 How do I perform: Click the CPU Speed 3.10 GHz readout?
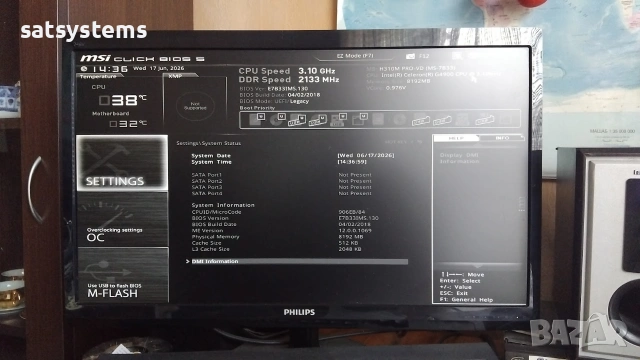point(287,71)
